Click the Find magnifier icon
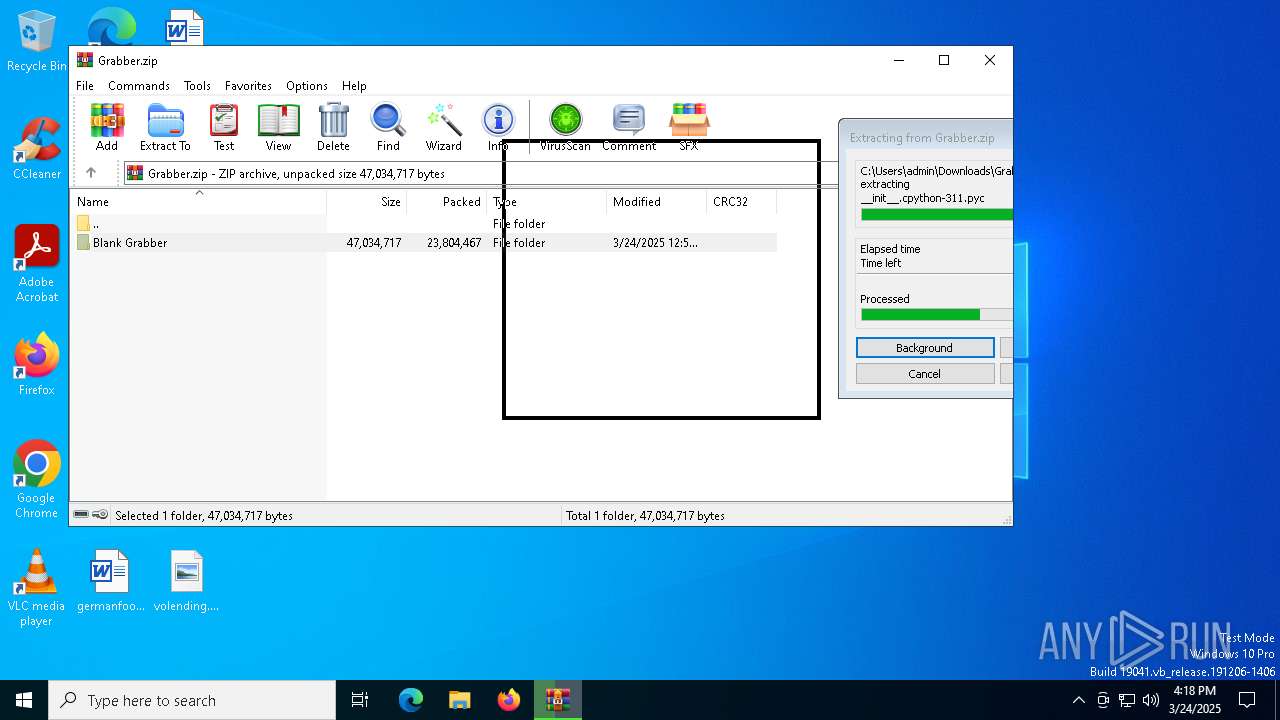Screen dimensions: 1280x720 [388, 127]
